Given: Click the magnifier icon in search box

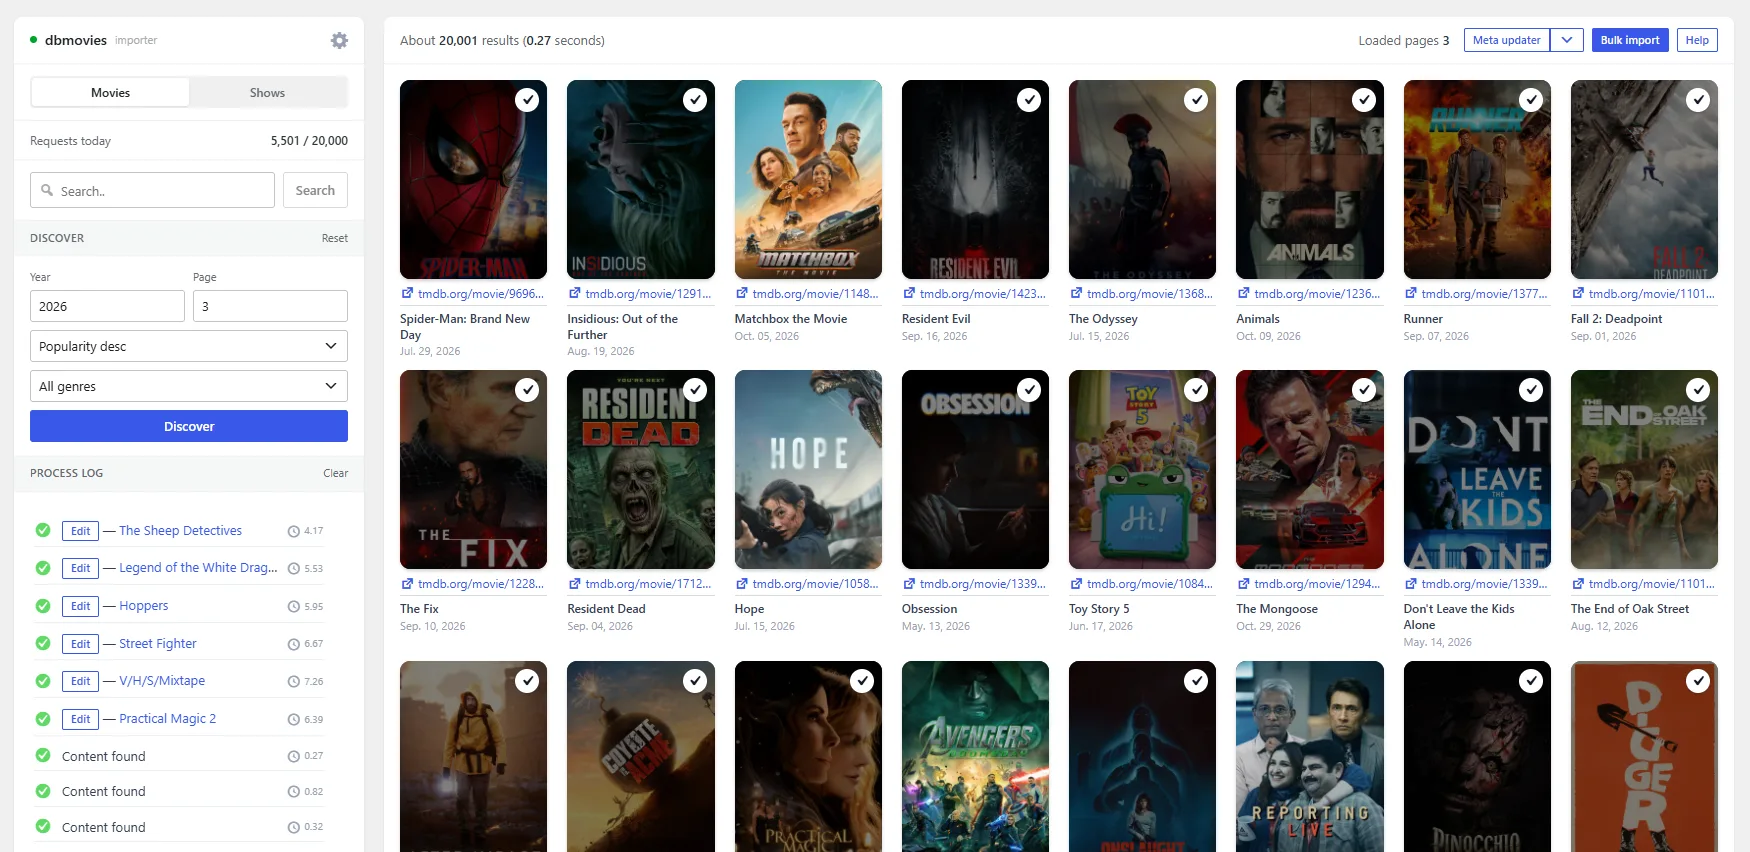Looking at the screenshot, I should tap(47, 190).
